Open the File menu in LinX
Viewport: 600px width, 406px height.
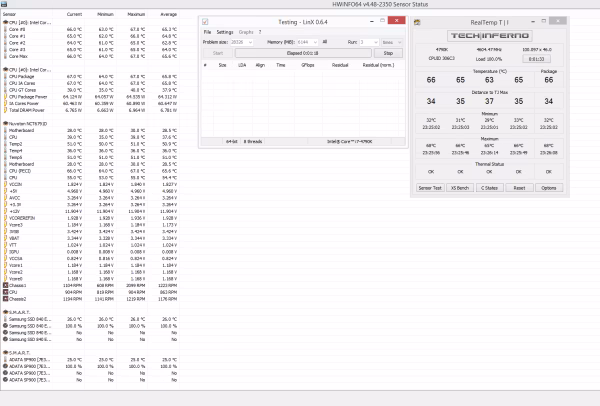click(207, 32)
